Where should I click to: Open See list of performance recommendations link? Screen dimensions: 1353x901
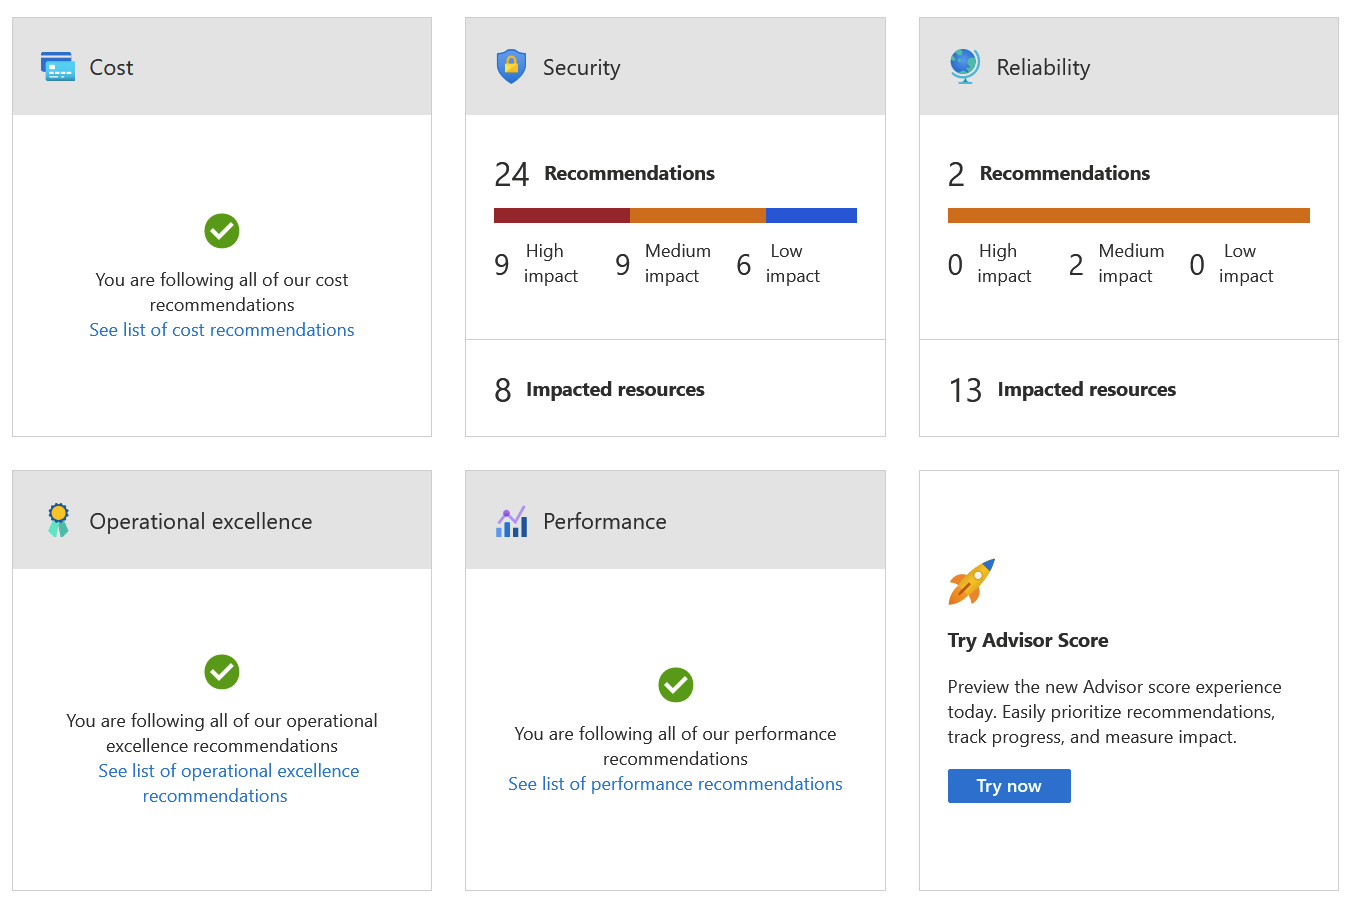pyautogui.click(x=675, y=784)
